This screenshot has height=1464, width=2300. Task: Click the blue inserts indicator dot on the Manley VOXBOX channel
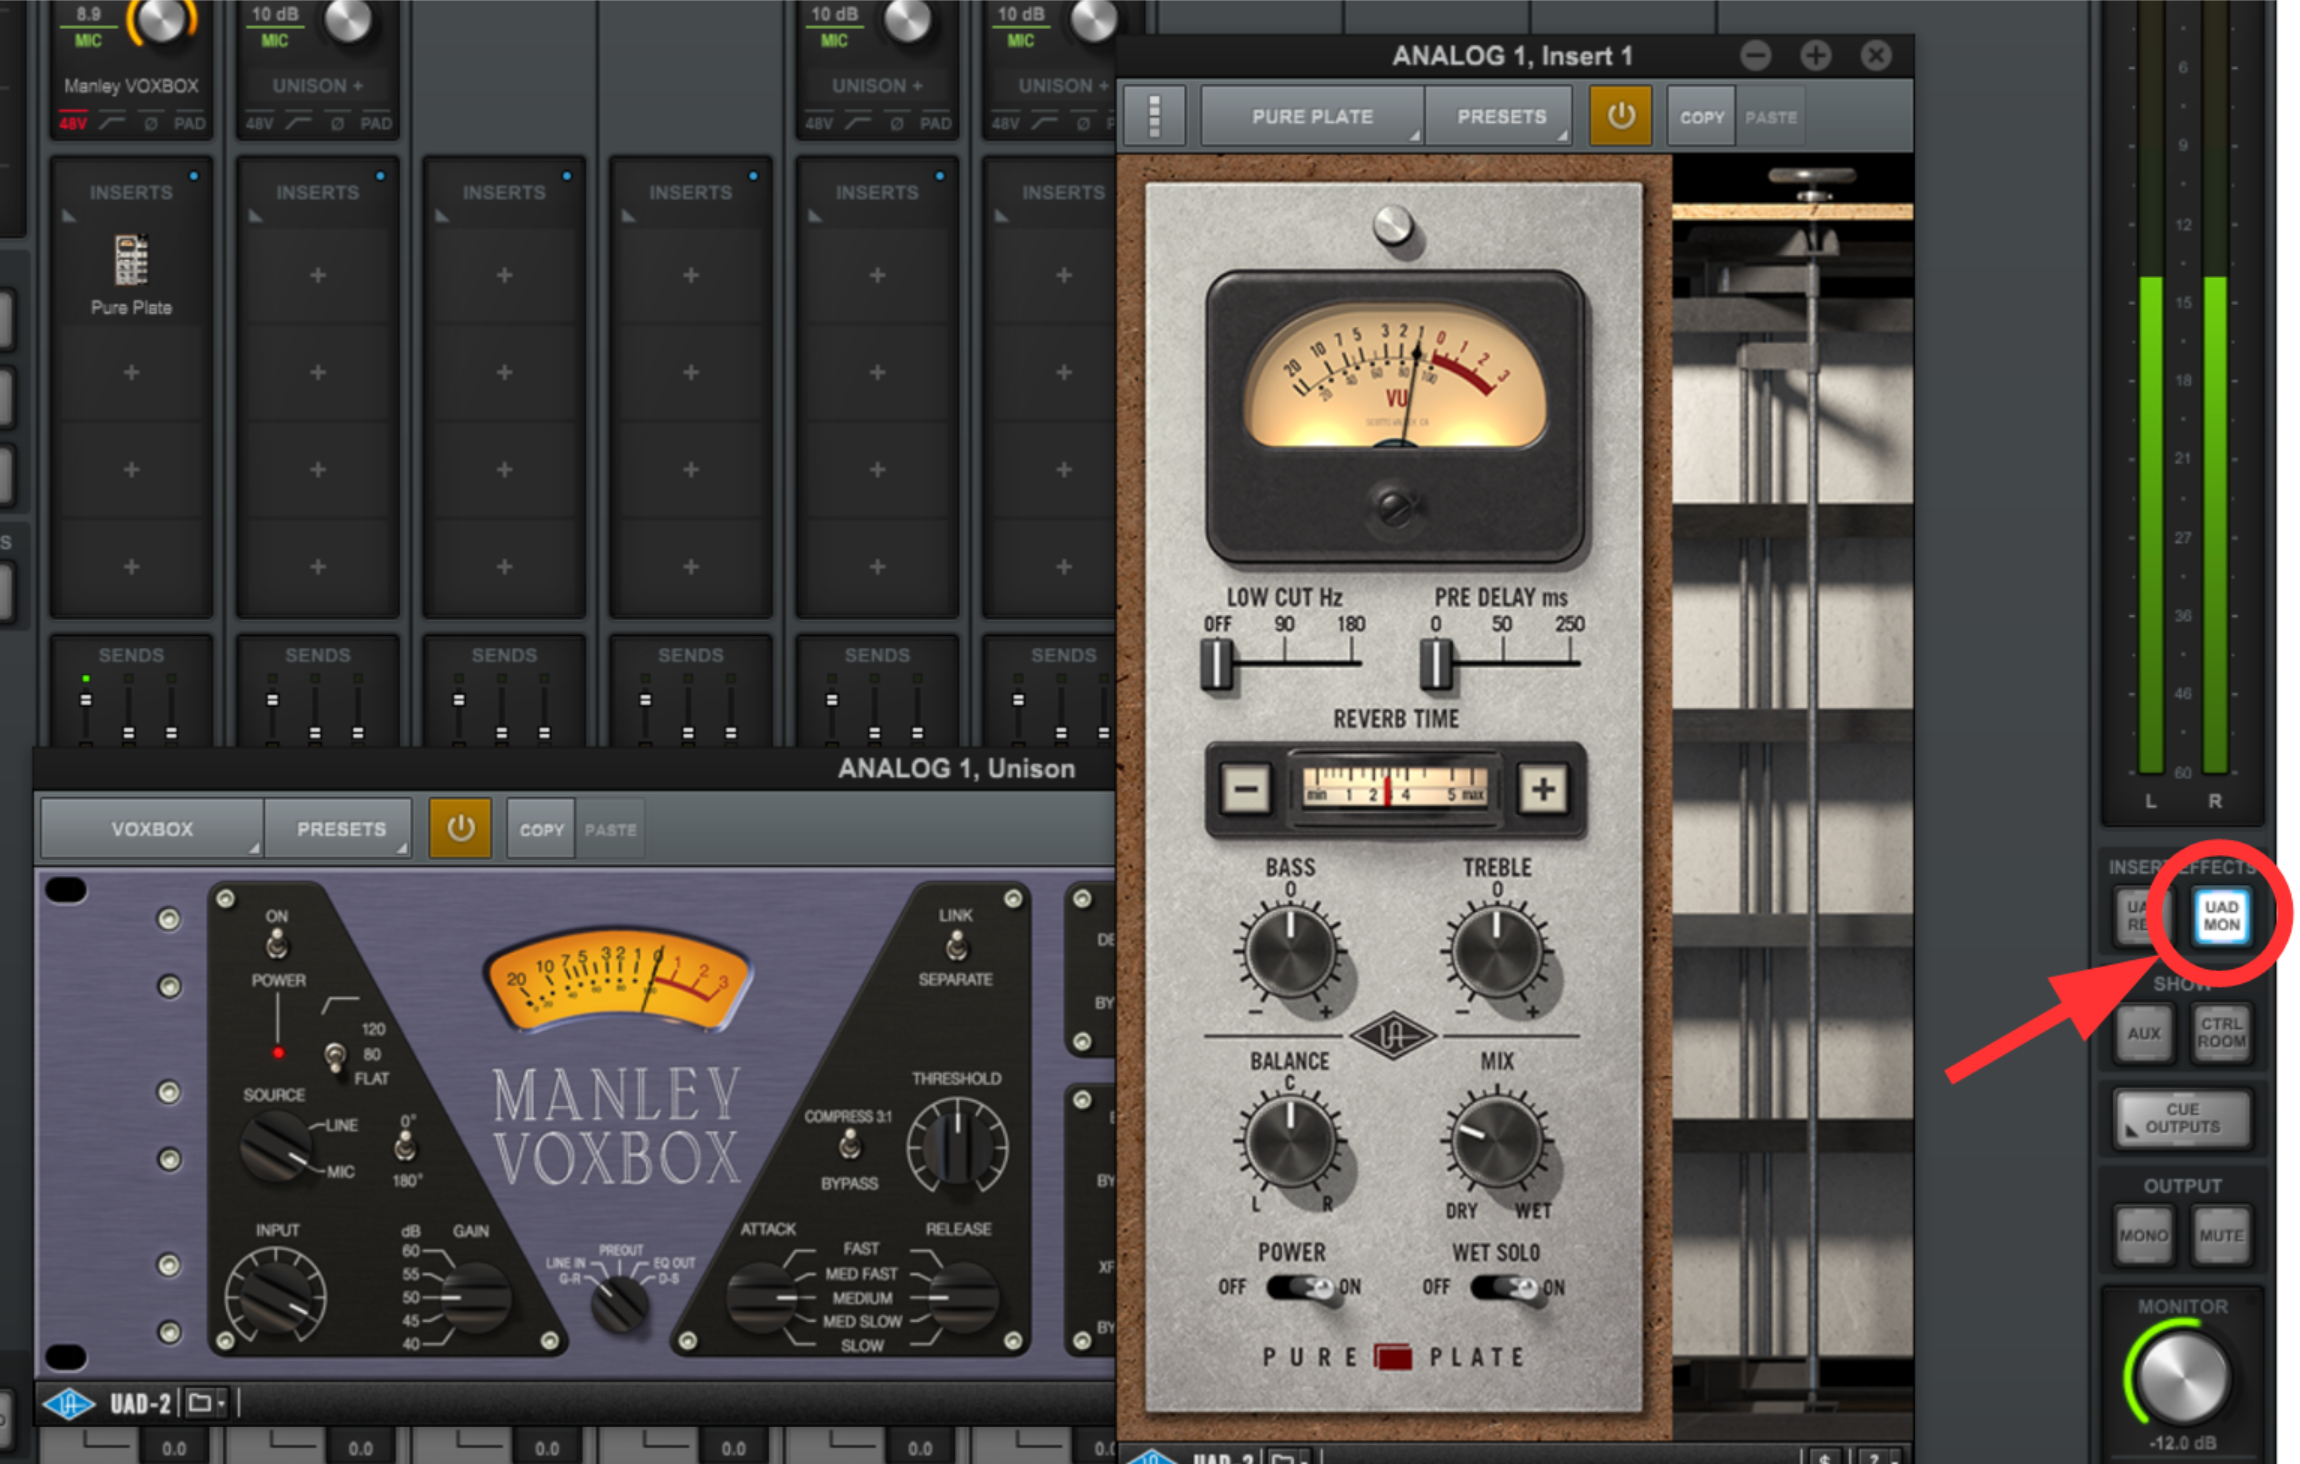point(194,176)
